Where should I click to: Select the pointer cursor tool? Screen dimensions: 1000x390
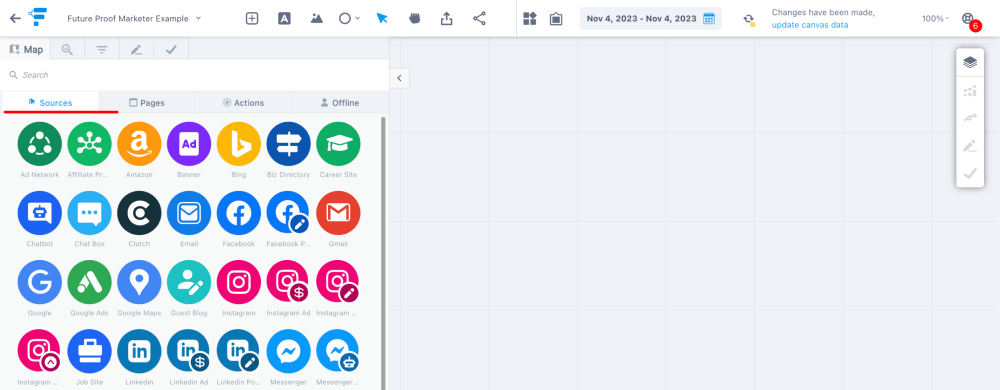(382, 18)
